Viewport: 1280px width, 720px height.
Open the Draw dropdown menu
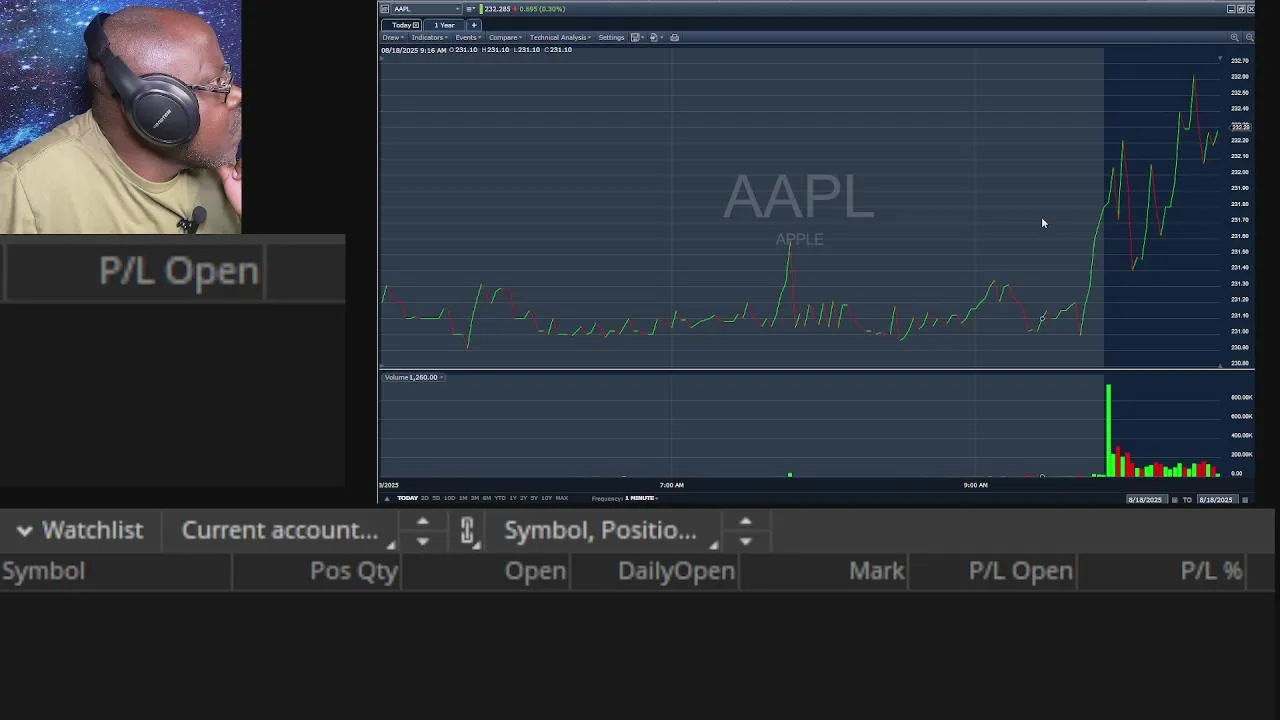393,38
